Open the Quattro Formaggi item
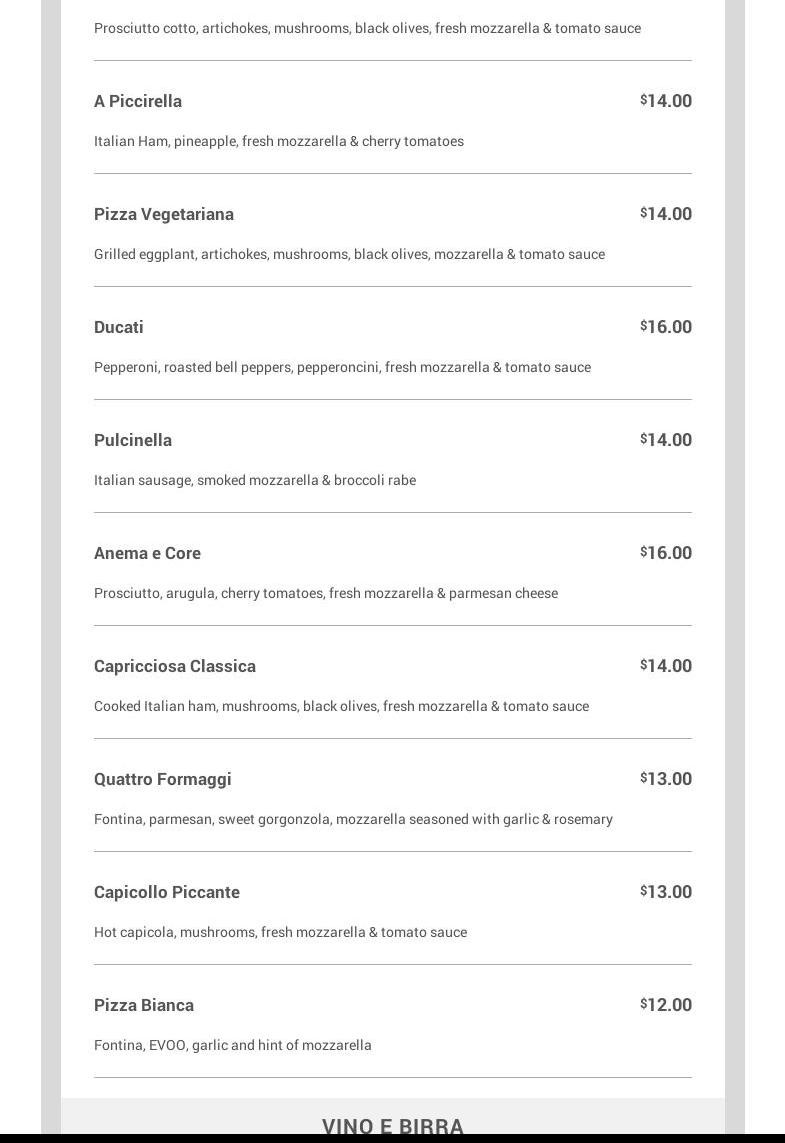The height and width of the screenshot is (1143, 785). [163, 779]
